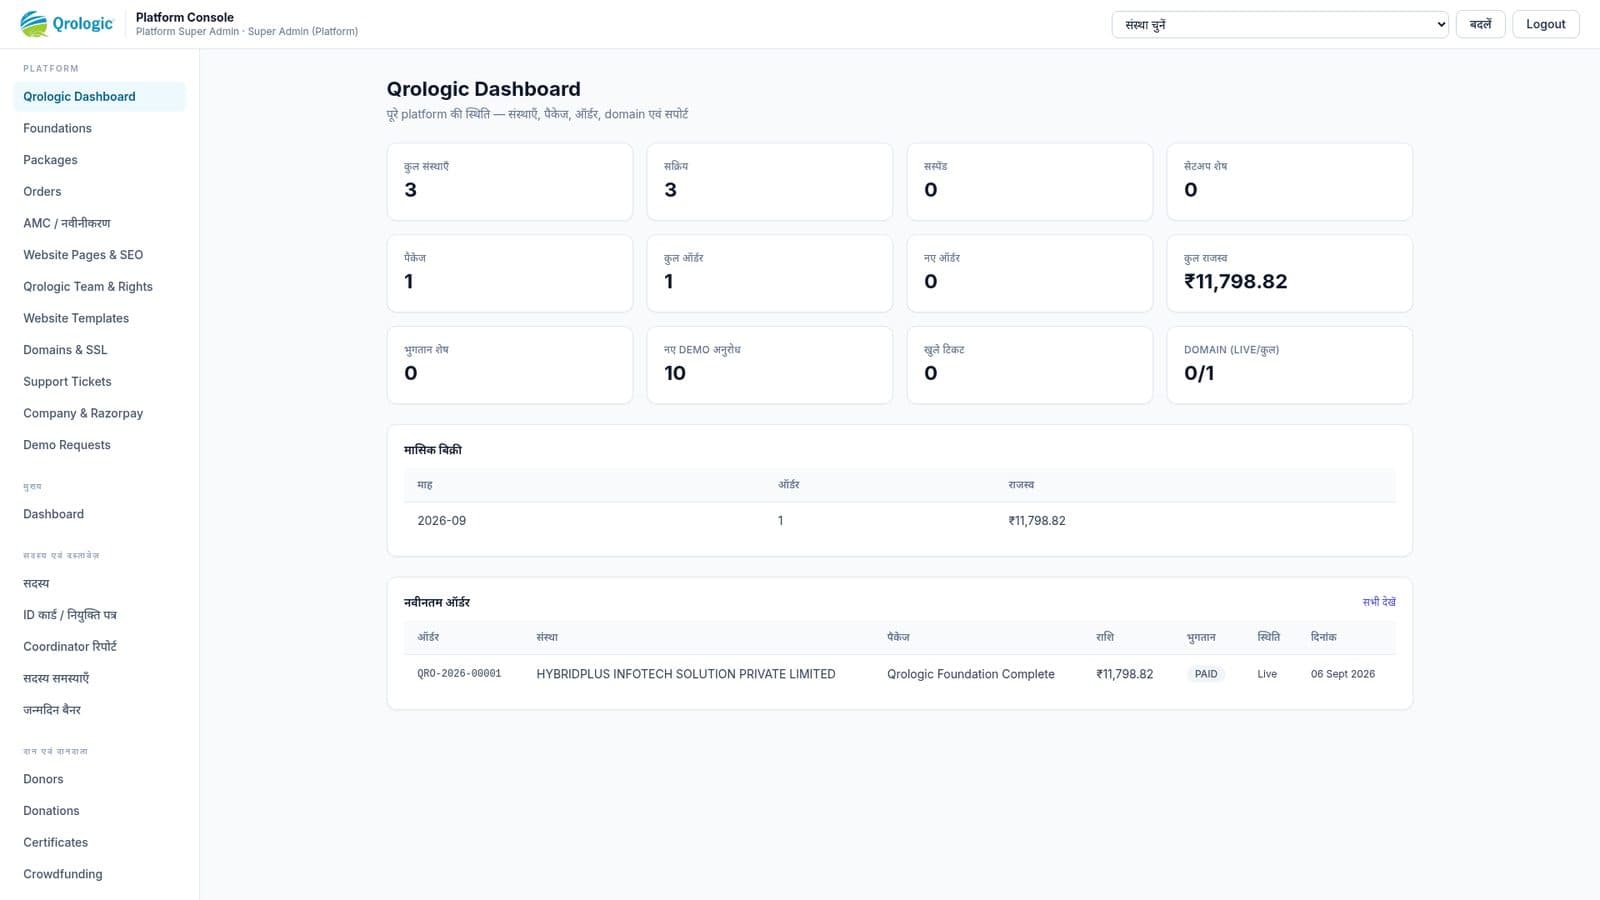Click ₹11,798.82 in मासिक बिक्री row
Image resolution: width=1600 pixels, height=900 pixels.
tap(1037, 521)
